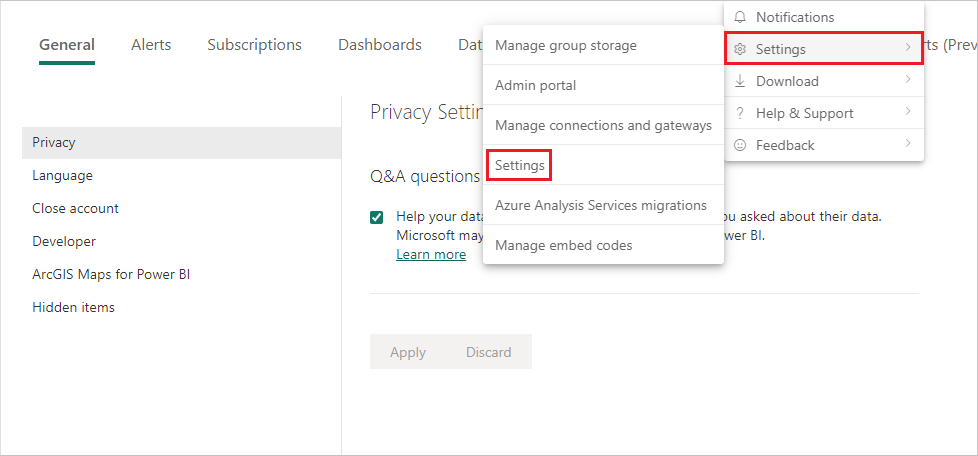Select Manage connections and gateways

click(603, 125)
